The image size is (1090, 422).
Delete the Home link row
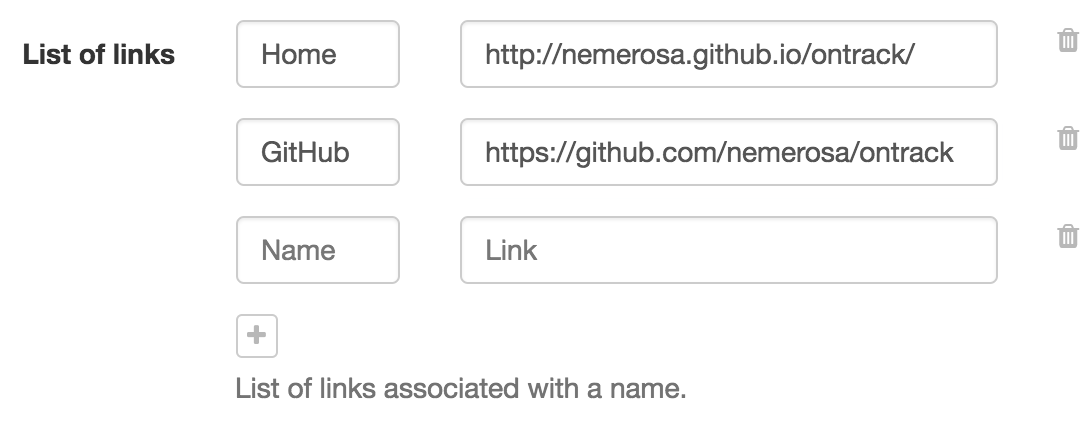(1068, 41)
